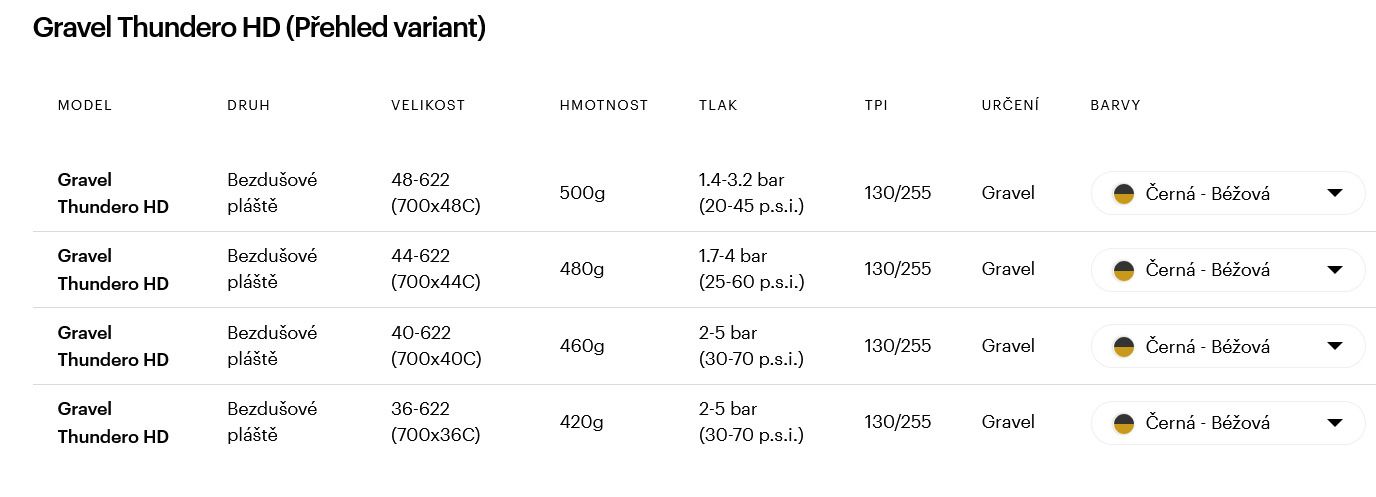Click the Gravel Thundero HD variants heading
This screenshot has height=497, width=1376.
pos(259,27)
